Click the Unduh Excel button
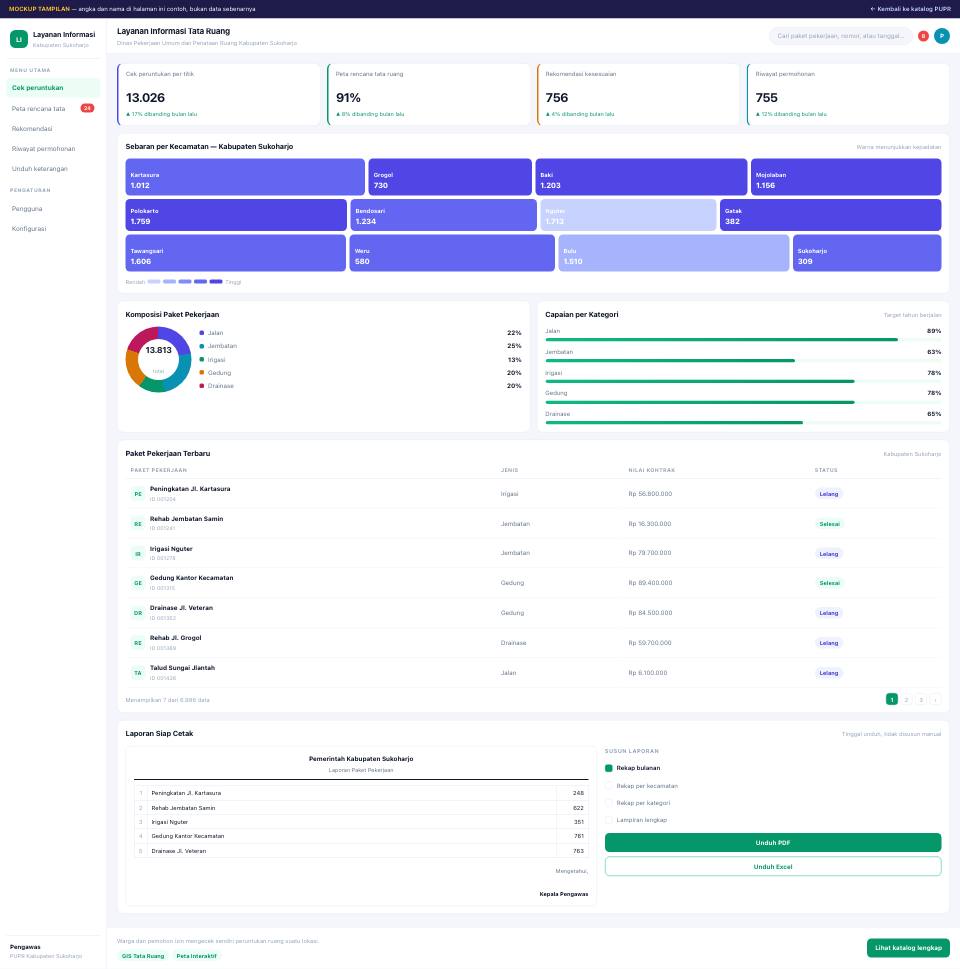This screenshot has height=969, width=960. (773, 866)
